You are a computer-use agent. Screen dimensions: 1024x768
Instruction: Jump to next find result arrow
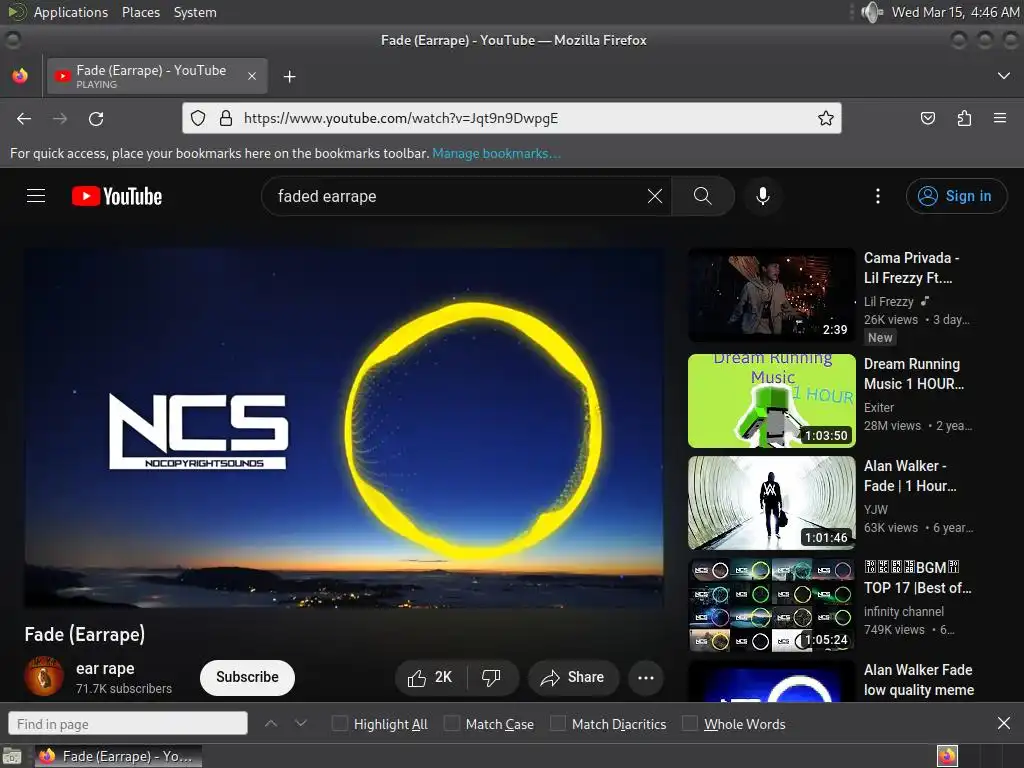[300, 724]
